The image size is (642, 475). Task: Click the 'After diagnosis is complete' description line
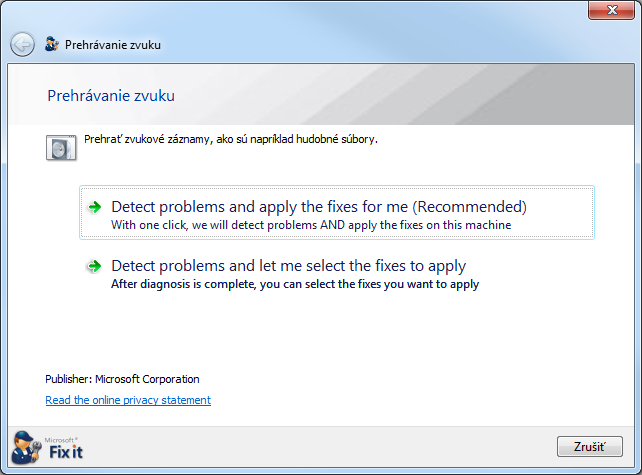tap(294, 284)
